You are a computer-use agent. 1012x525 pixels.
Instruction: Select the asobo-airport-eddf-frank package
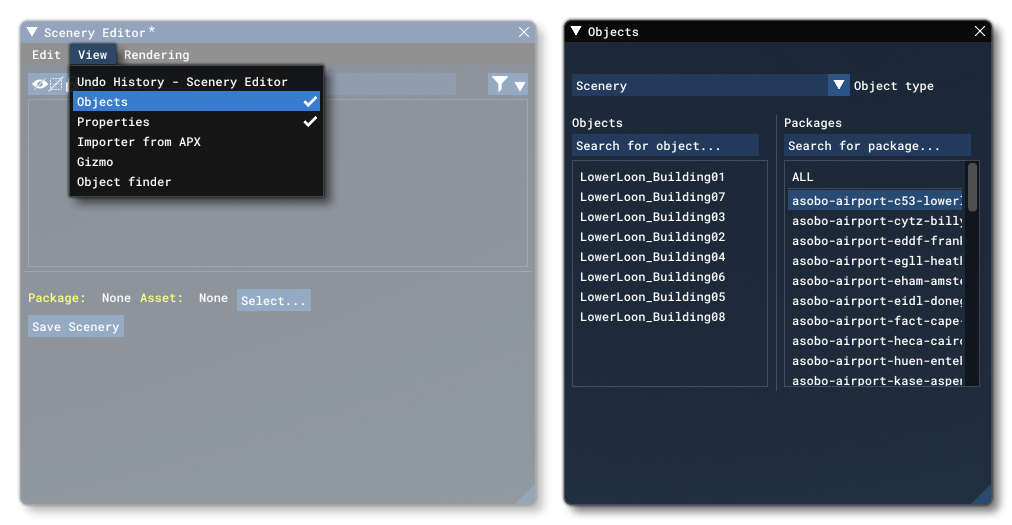[x=875, y=240]
